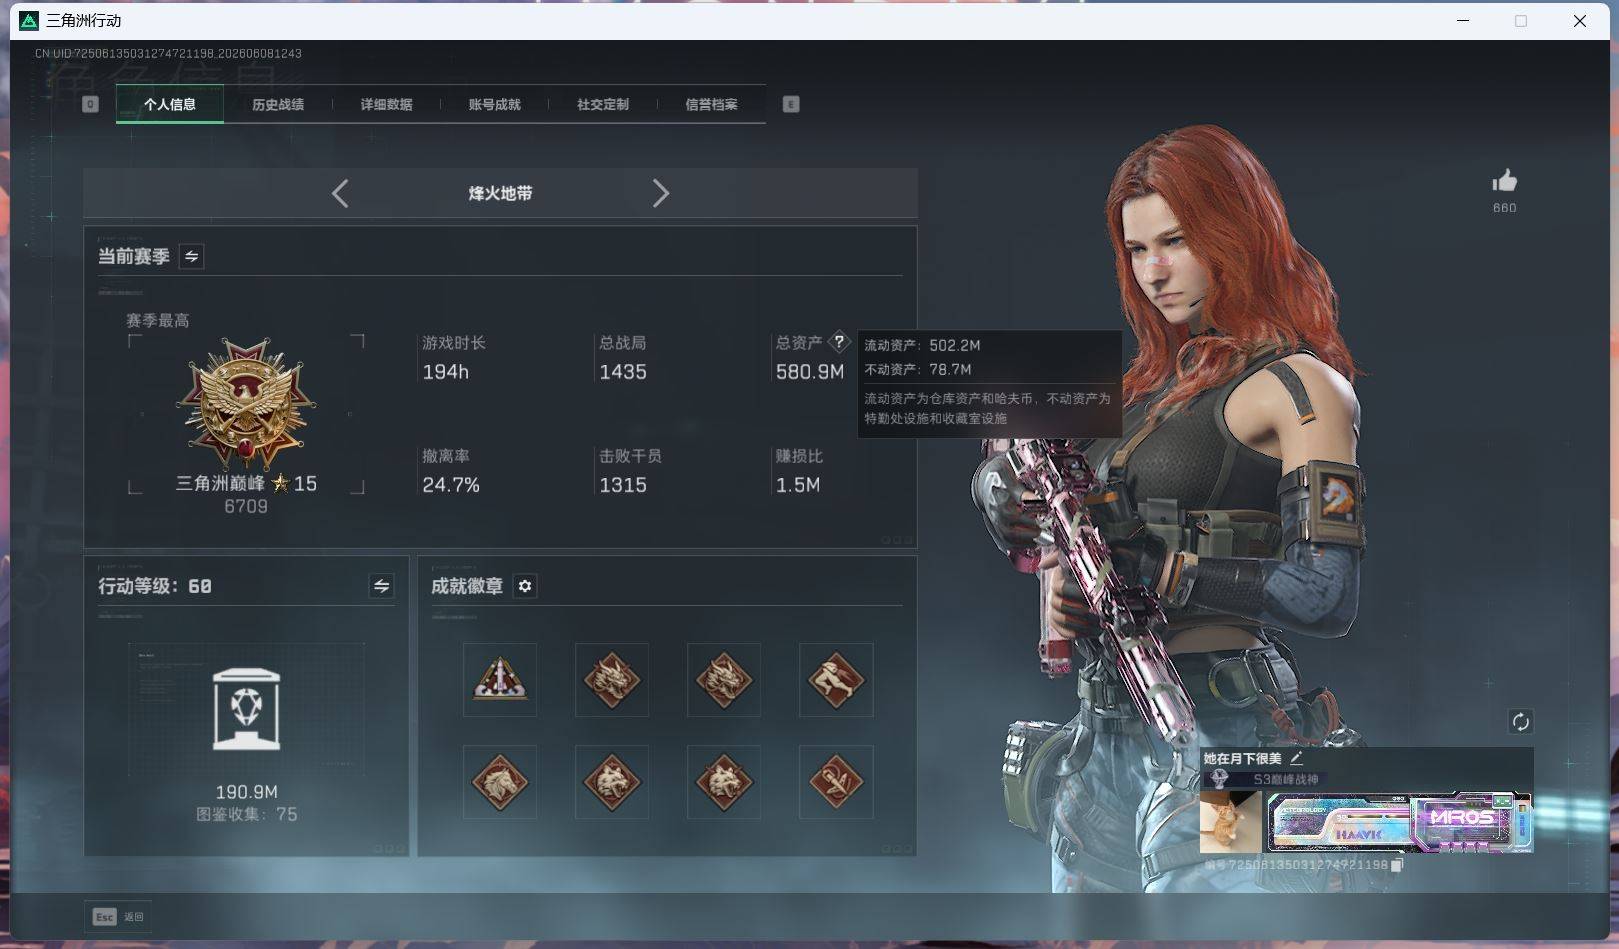Click the 图鉴收集: 75 text
1619x949 pixels.
coord(246,814)
